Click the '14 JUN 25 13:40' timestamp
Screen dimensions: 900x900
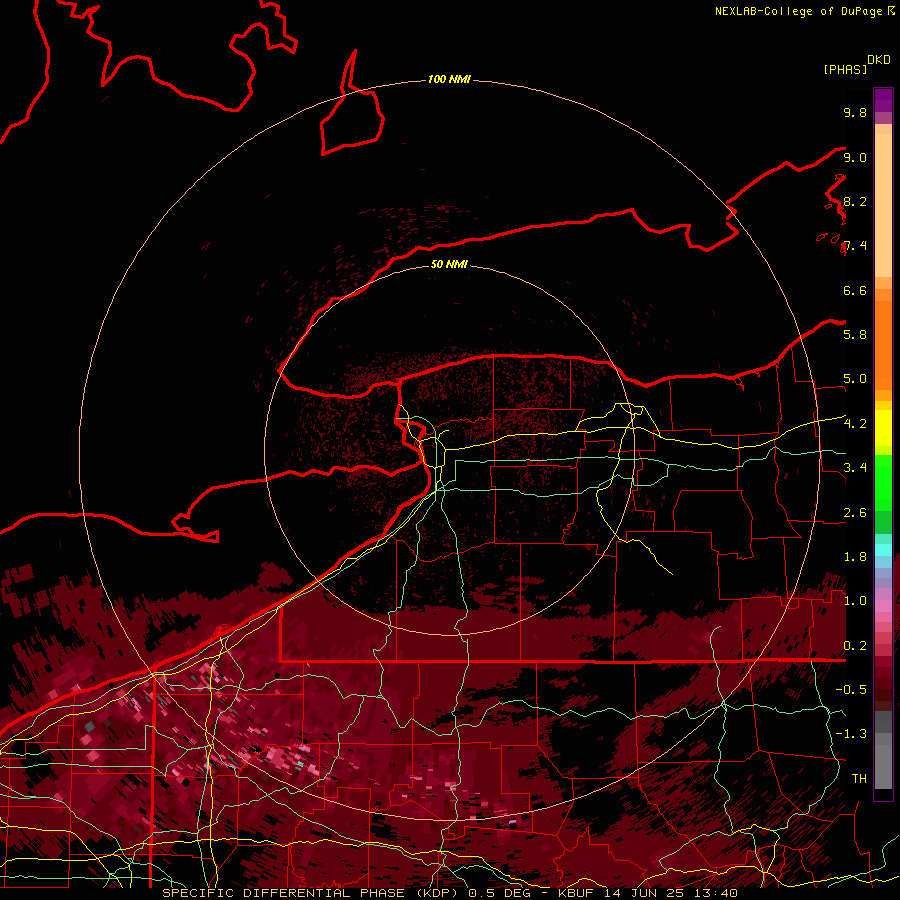(670, 893)
